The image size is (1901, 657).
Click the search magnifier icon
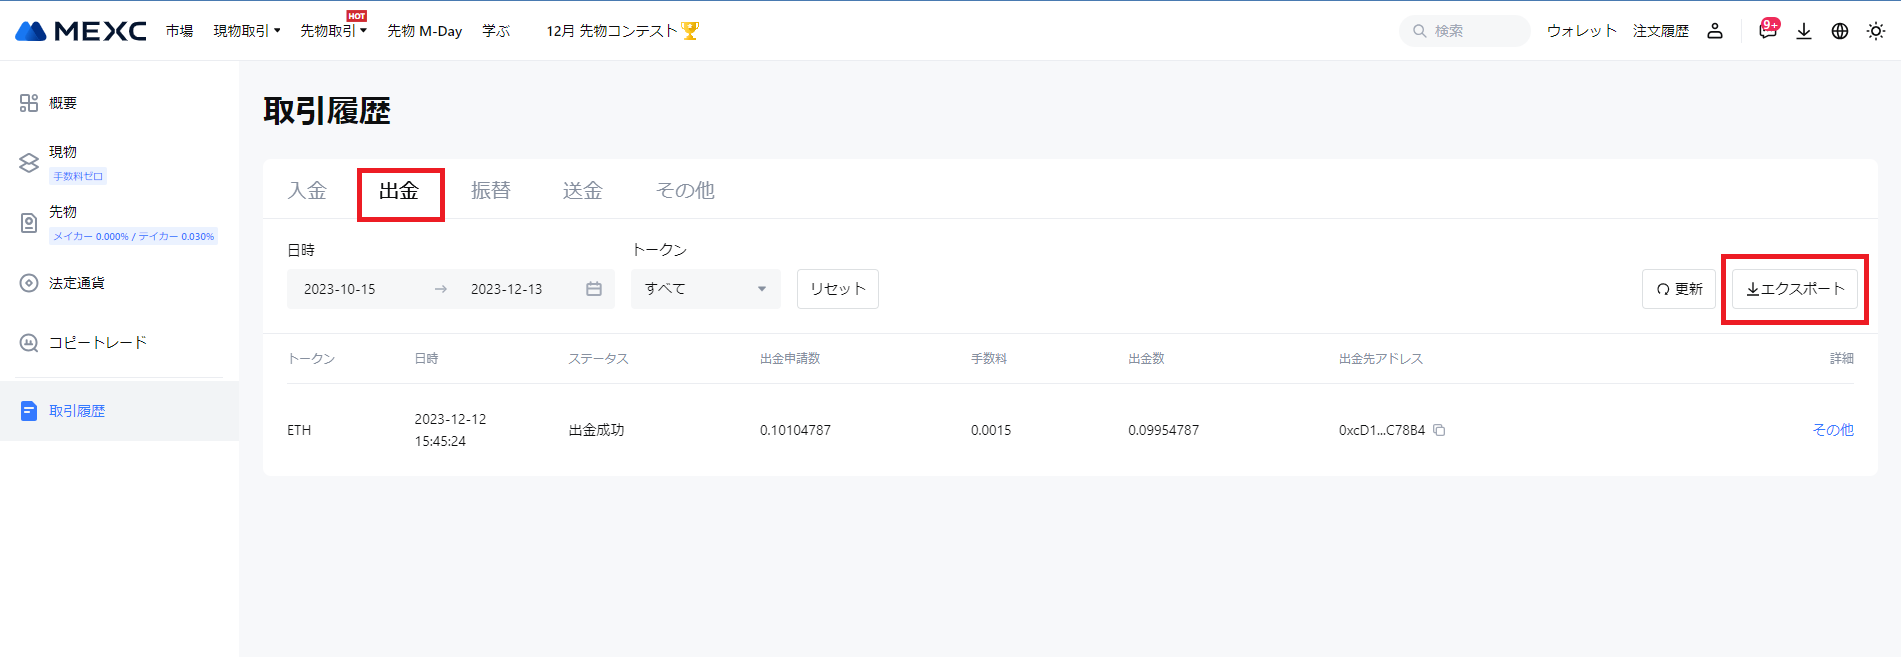pyautogui.click(x=1419, y=31)
